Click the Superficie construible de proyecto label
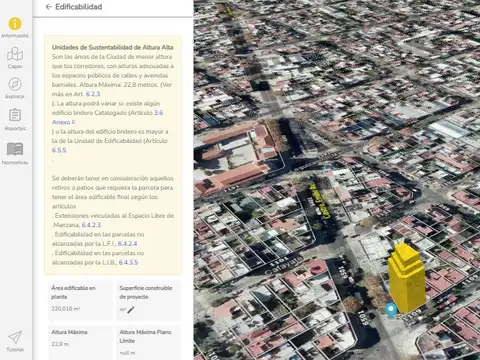Screen dimensions: 480x360 click(146, 292)
